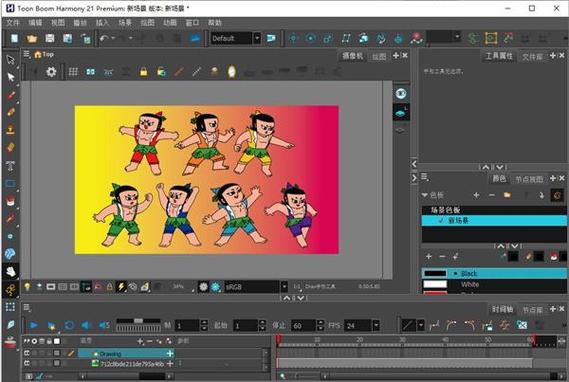Collapse the palette list expander triangle
Image resolution: width=569 pixels, height=382 pixels.
coord(424,195)
